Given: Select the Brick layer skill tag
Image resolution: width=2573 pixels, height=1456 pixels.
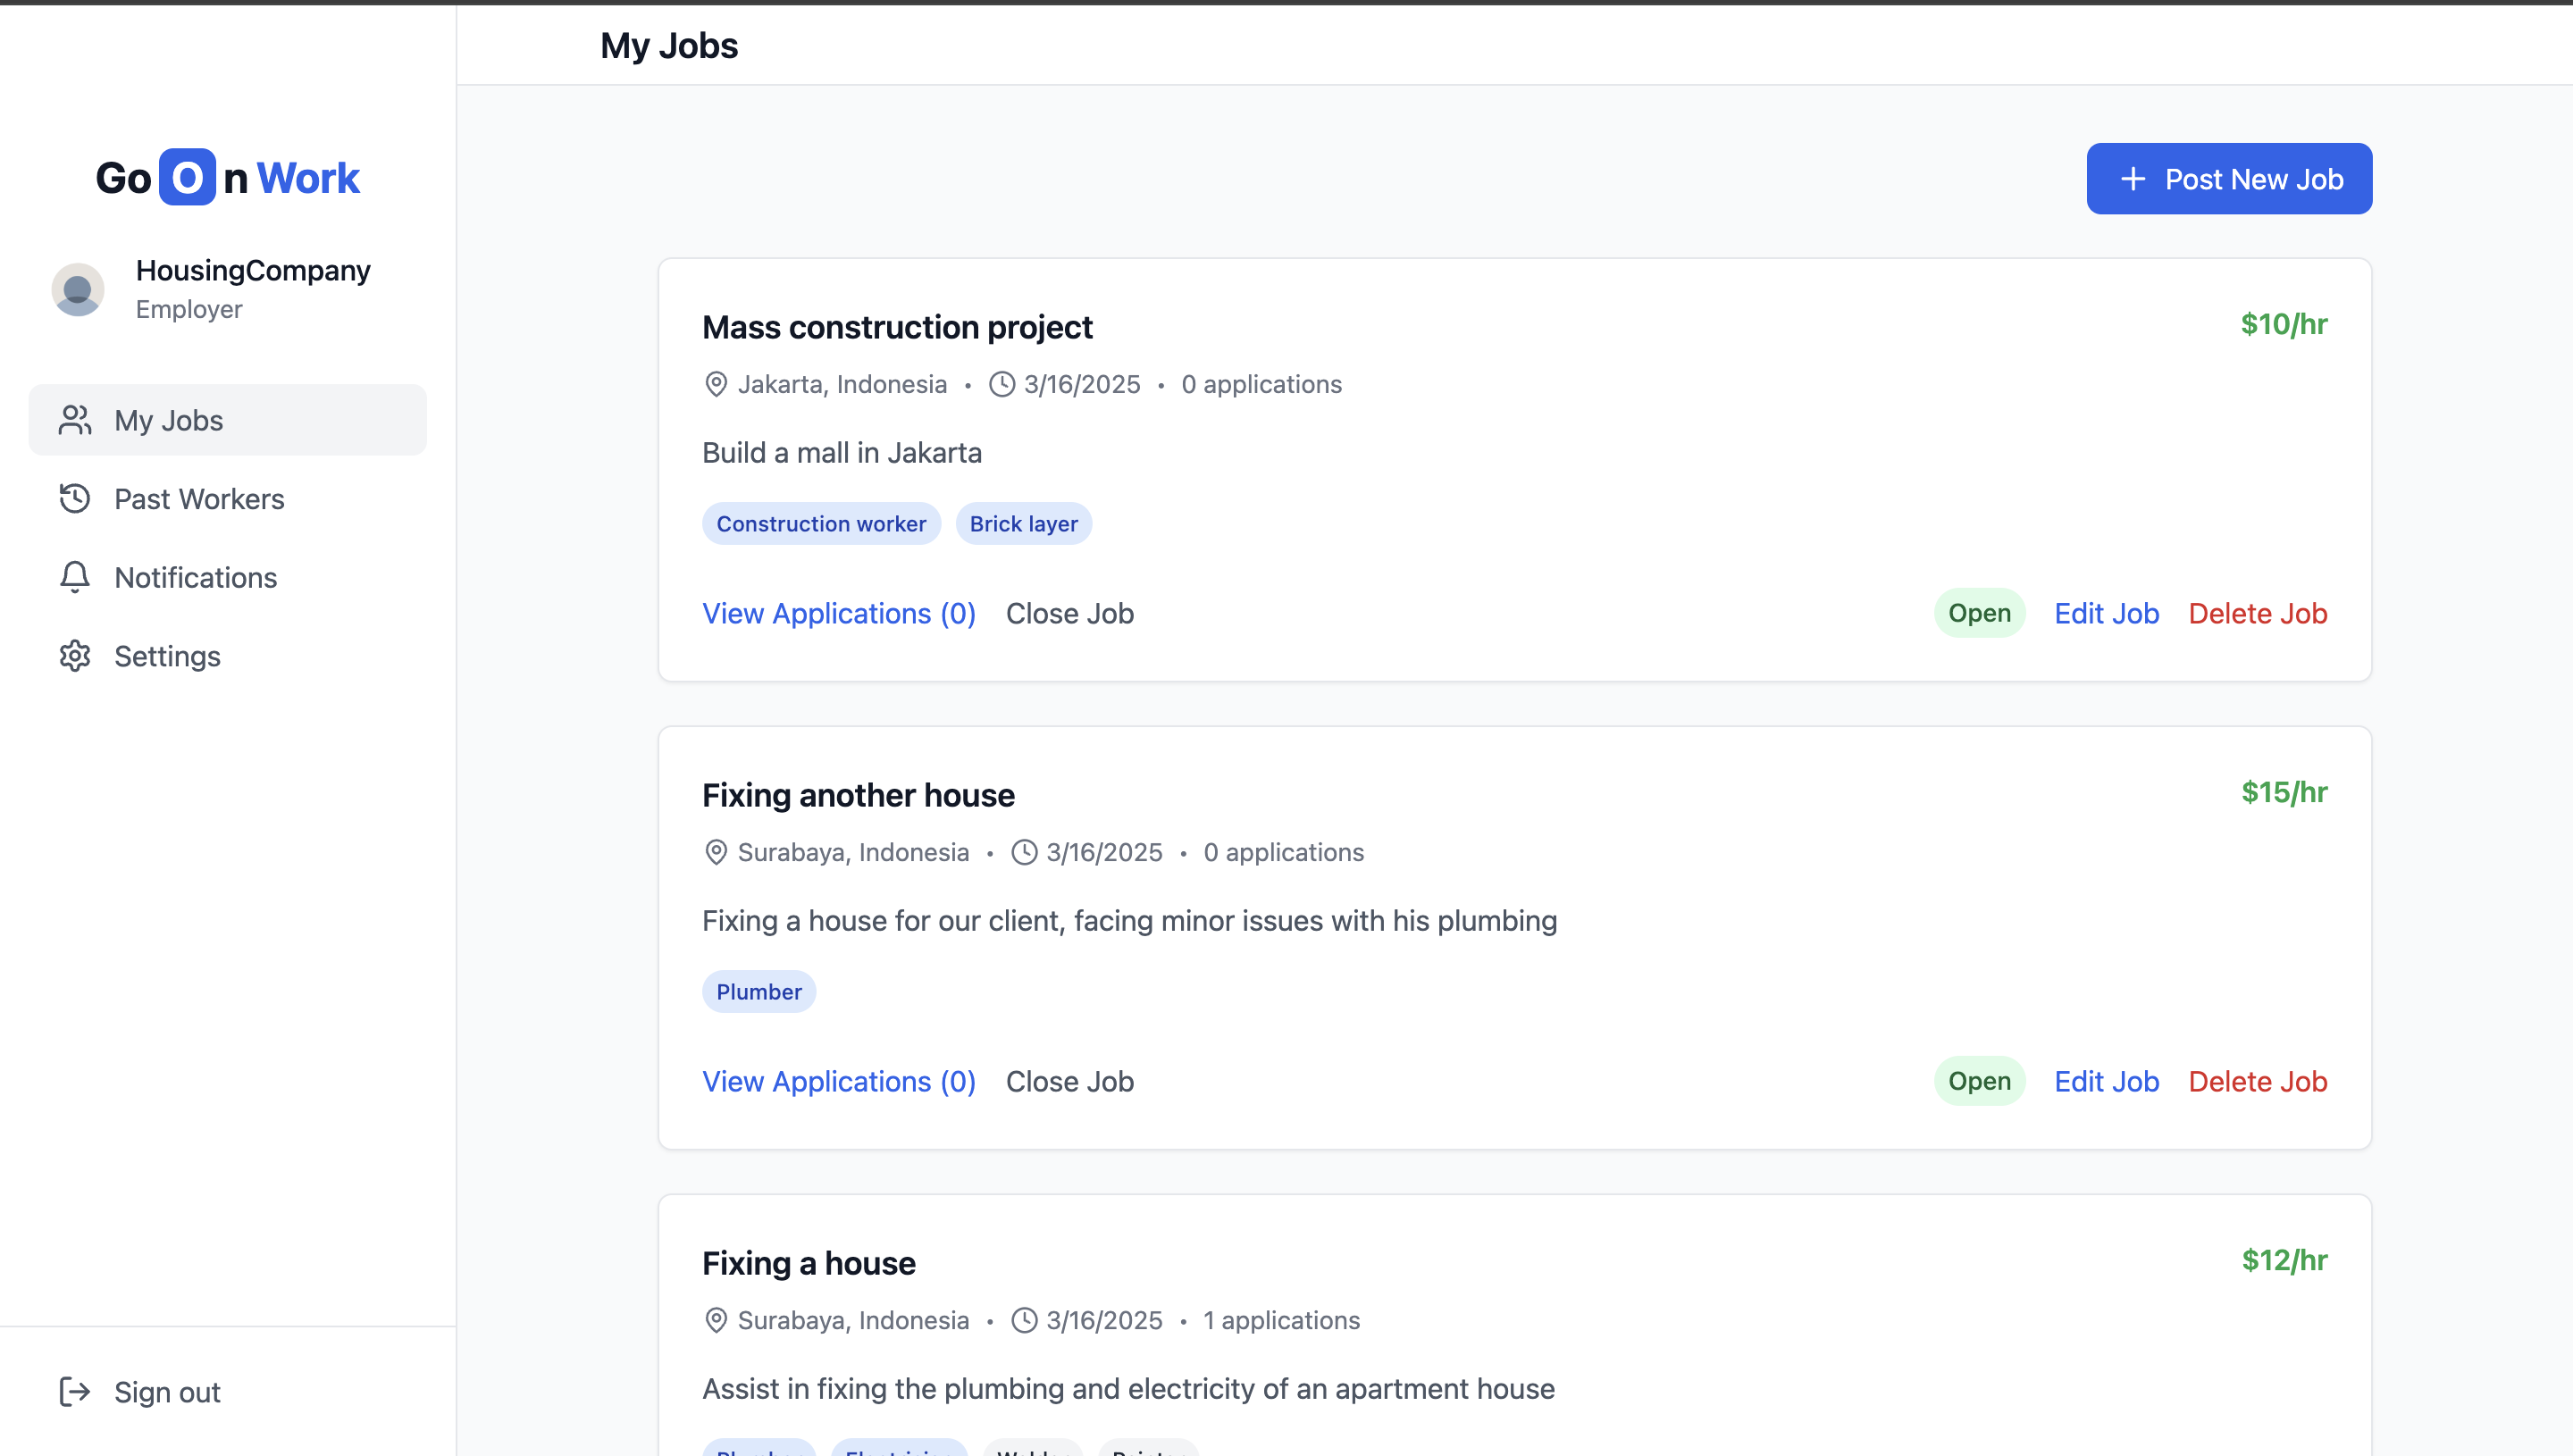Looking at the screenshot, I should (1023, 524).
